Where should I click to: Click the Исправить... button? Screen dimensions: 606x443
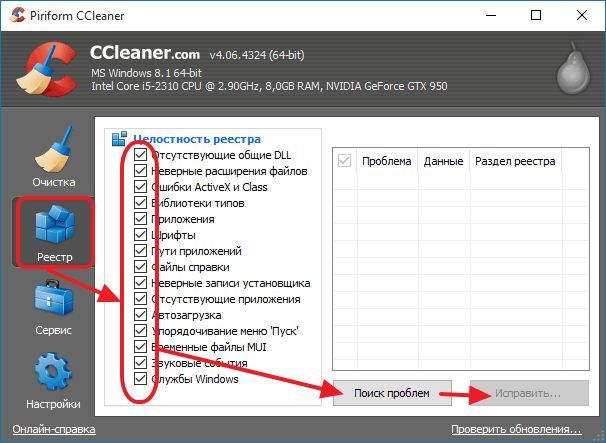529,394
